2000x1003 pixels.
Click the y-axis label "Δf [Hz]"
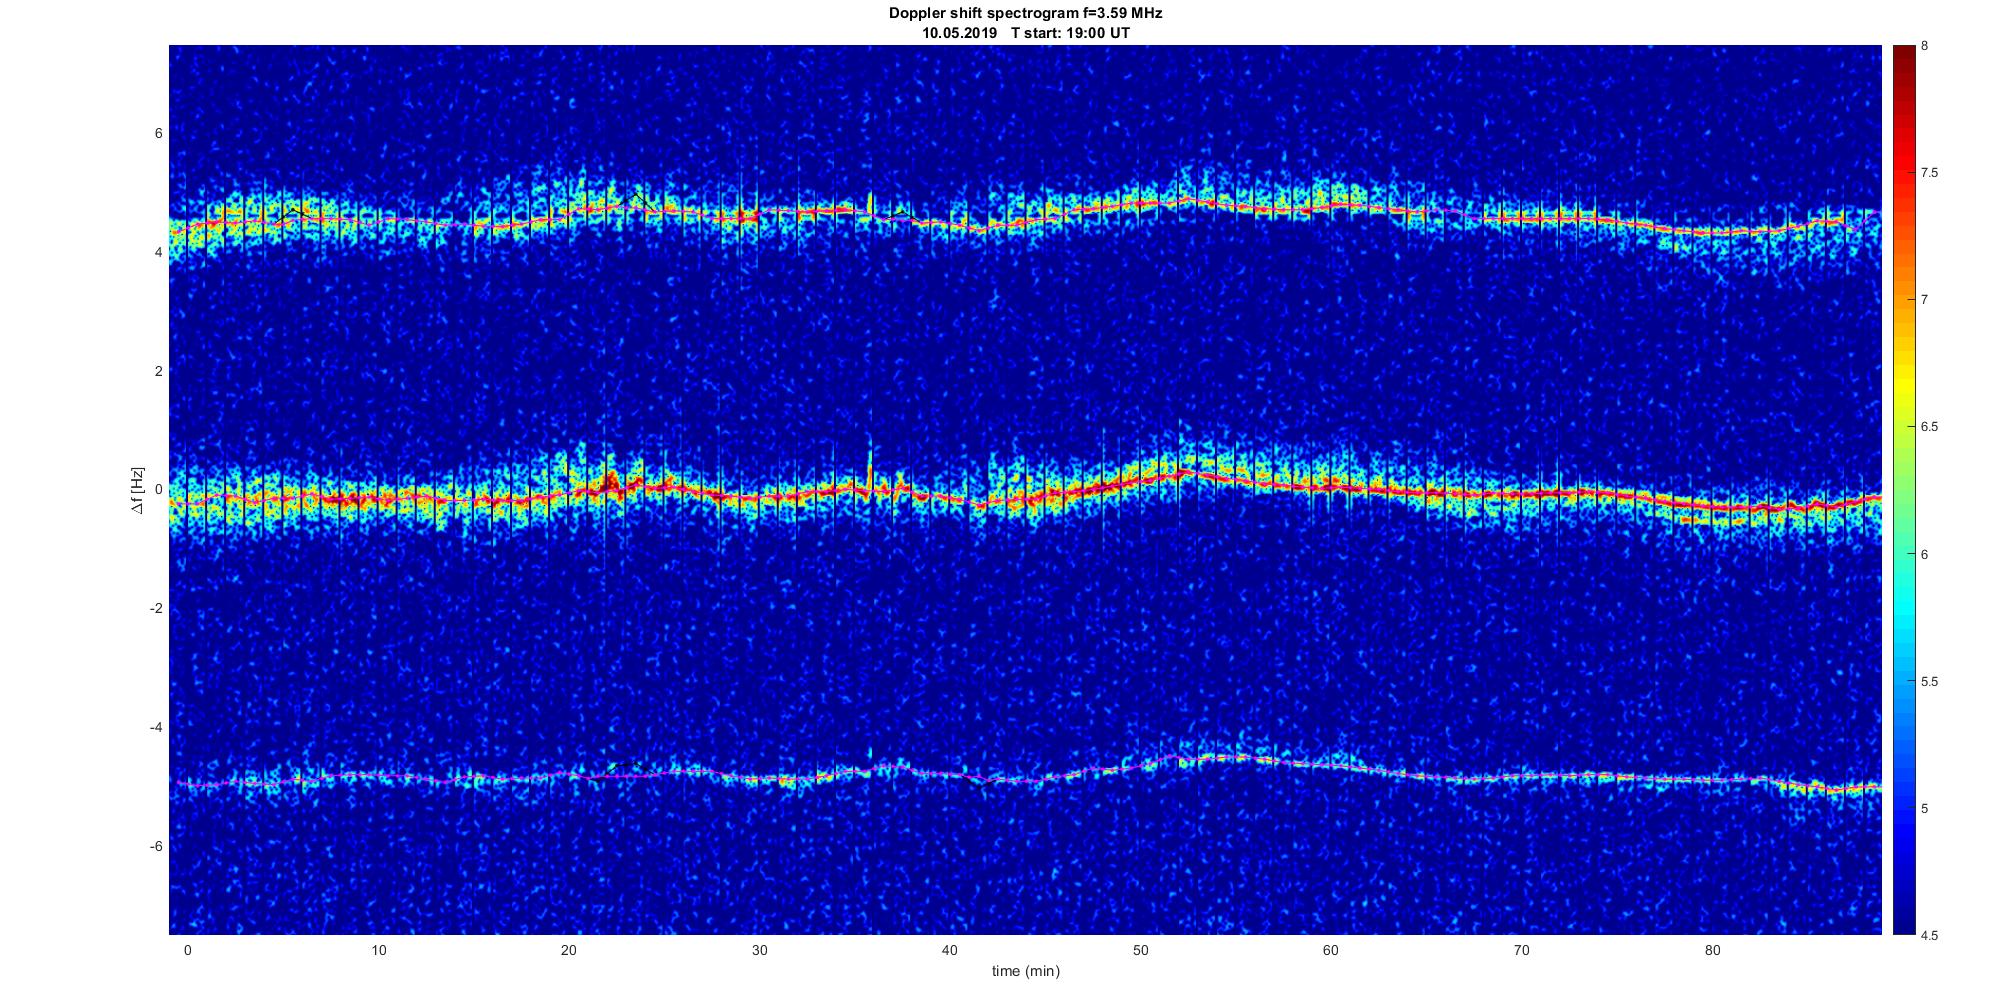[138, 490]
